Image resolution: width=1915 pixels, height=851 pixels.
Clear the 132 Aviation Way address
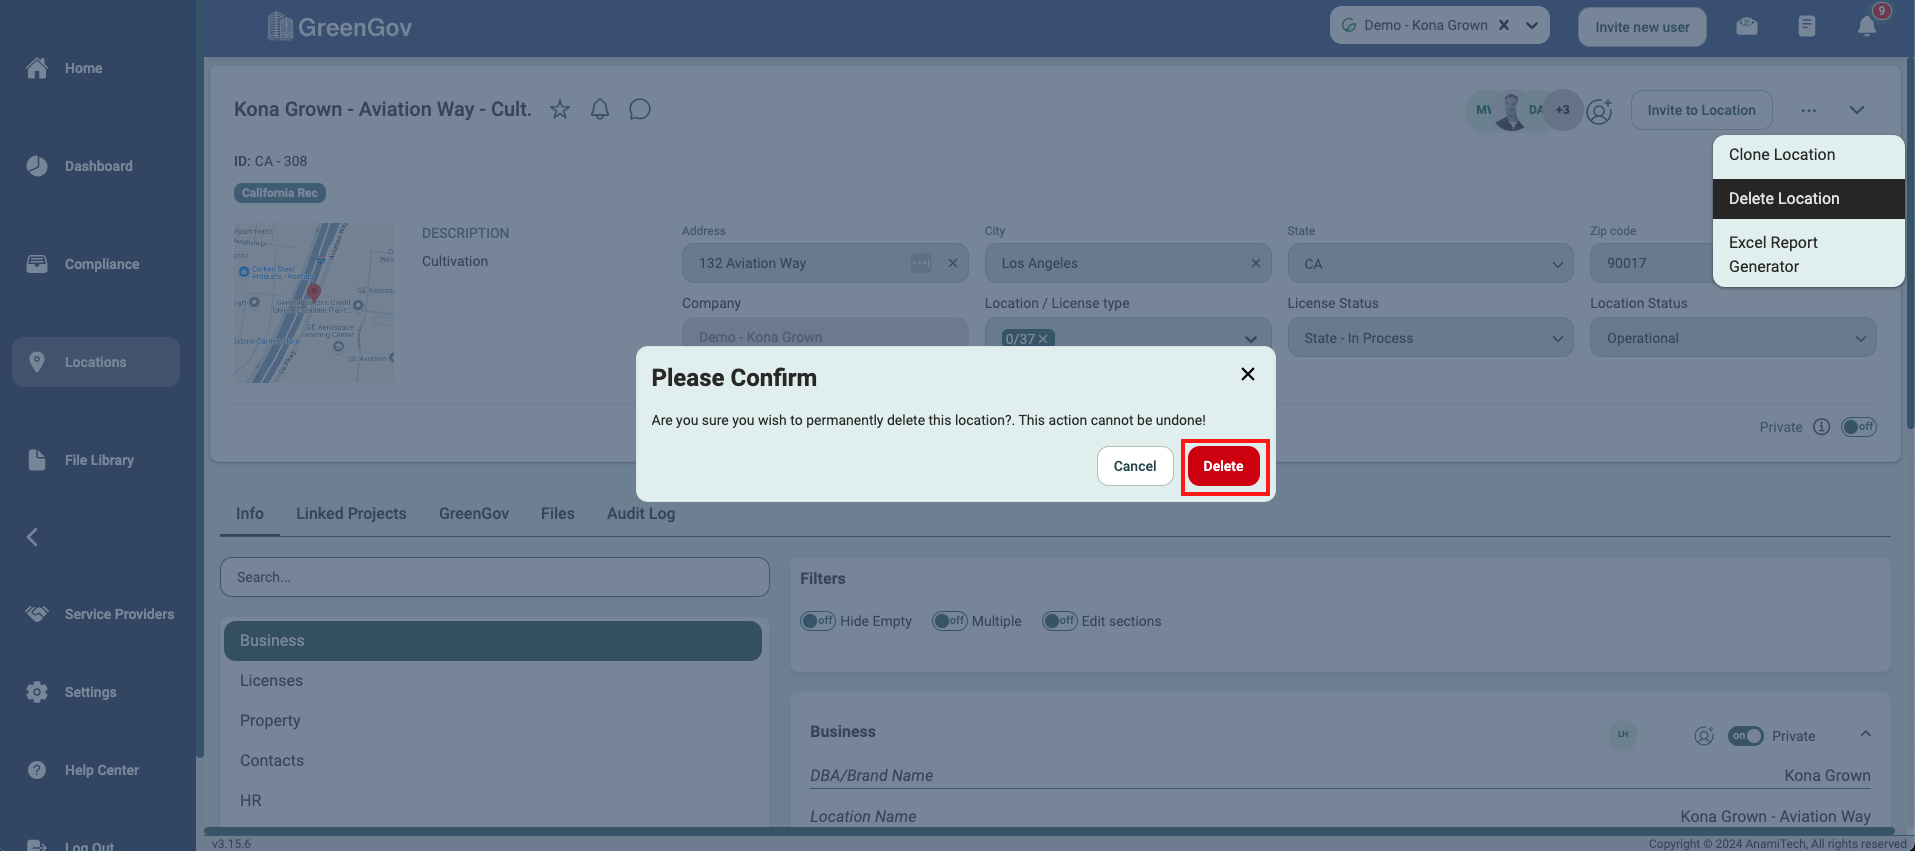953,263
